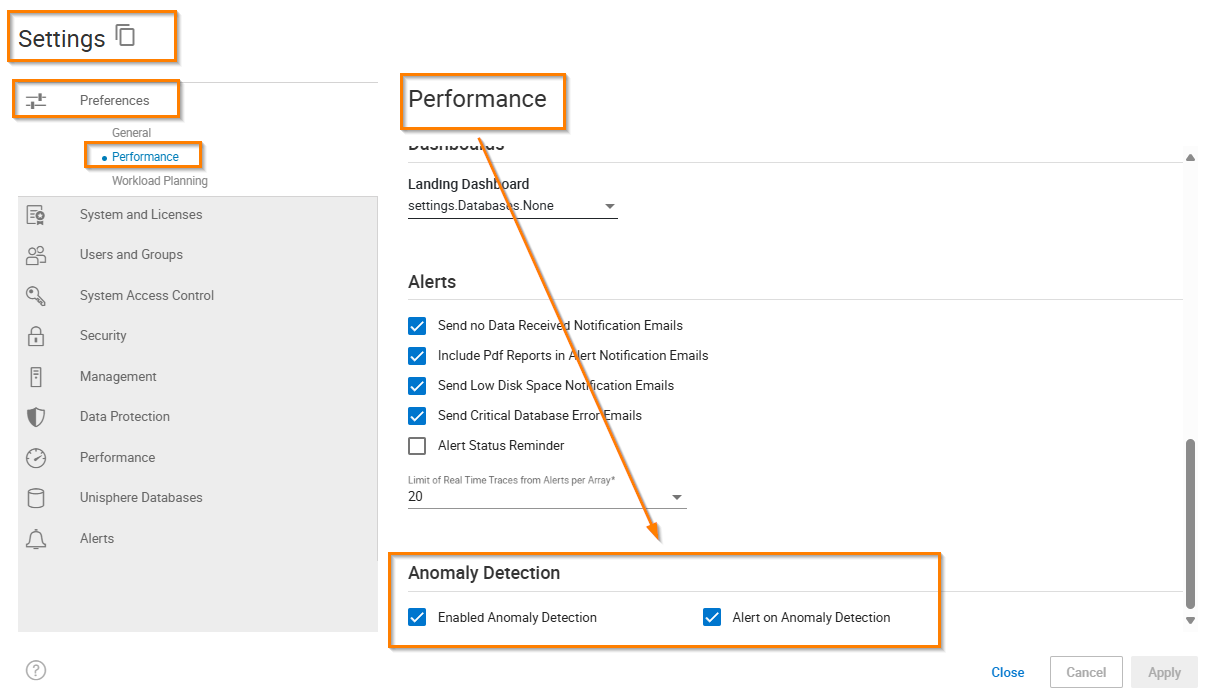Click the Security padlock icon
1214x698 pixels.
click(36, 336)
